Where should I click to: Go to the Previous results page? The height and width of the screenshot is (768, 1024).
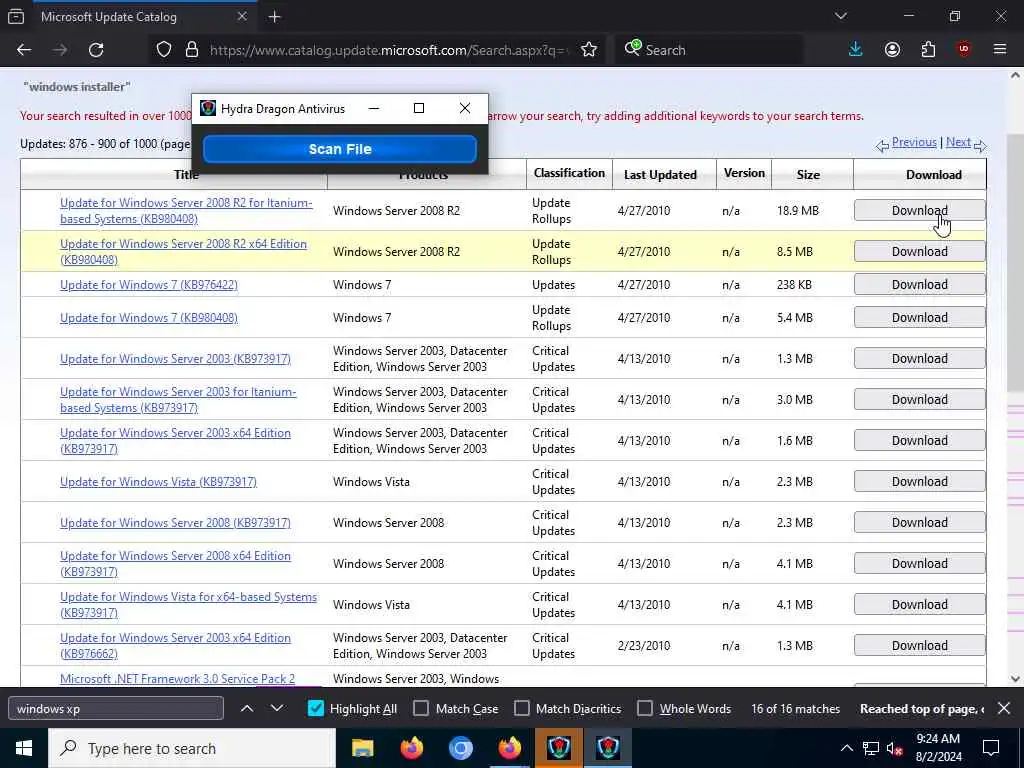pos(914,142)
